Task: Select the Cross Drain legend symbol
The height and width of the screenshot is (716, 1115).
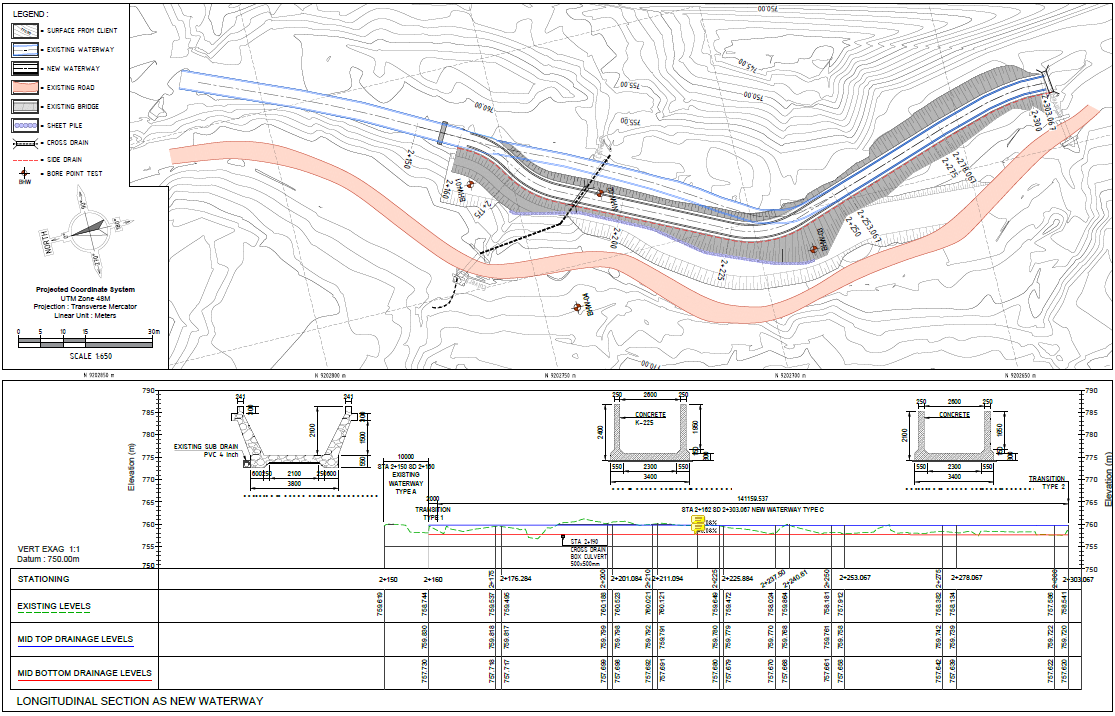Action: (26, 143)
